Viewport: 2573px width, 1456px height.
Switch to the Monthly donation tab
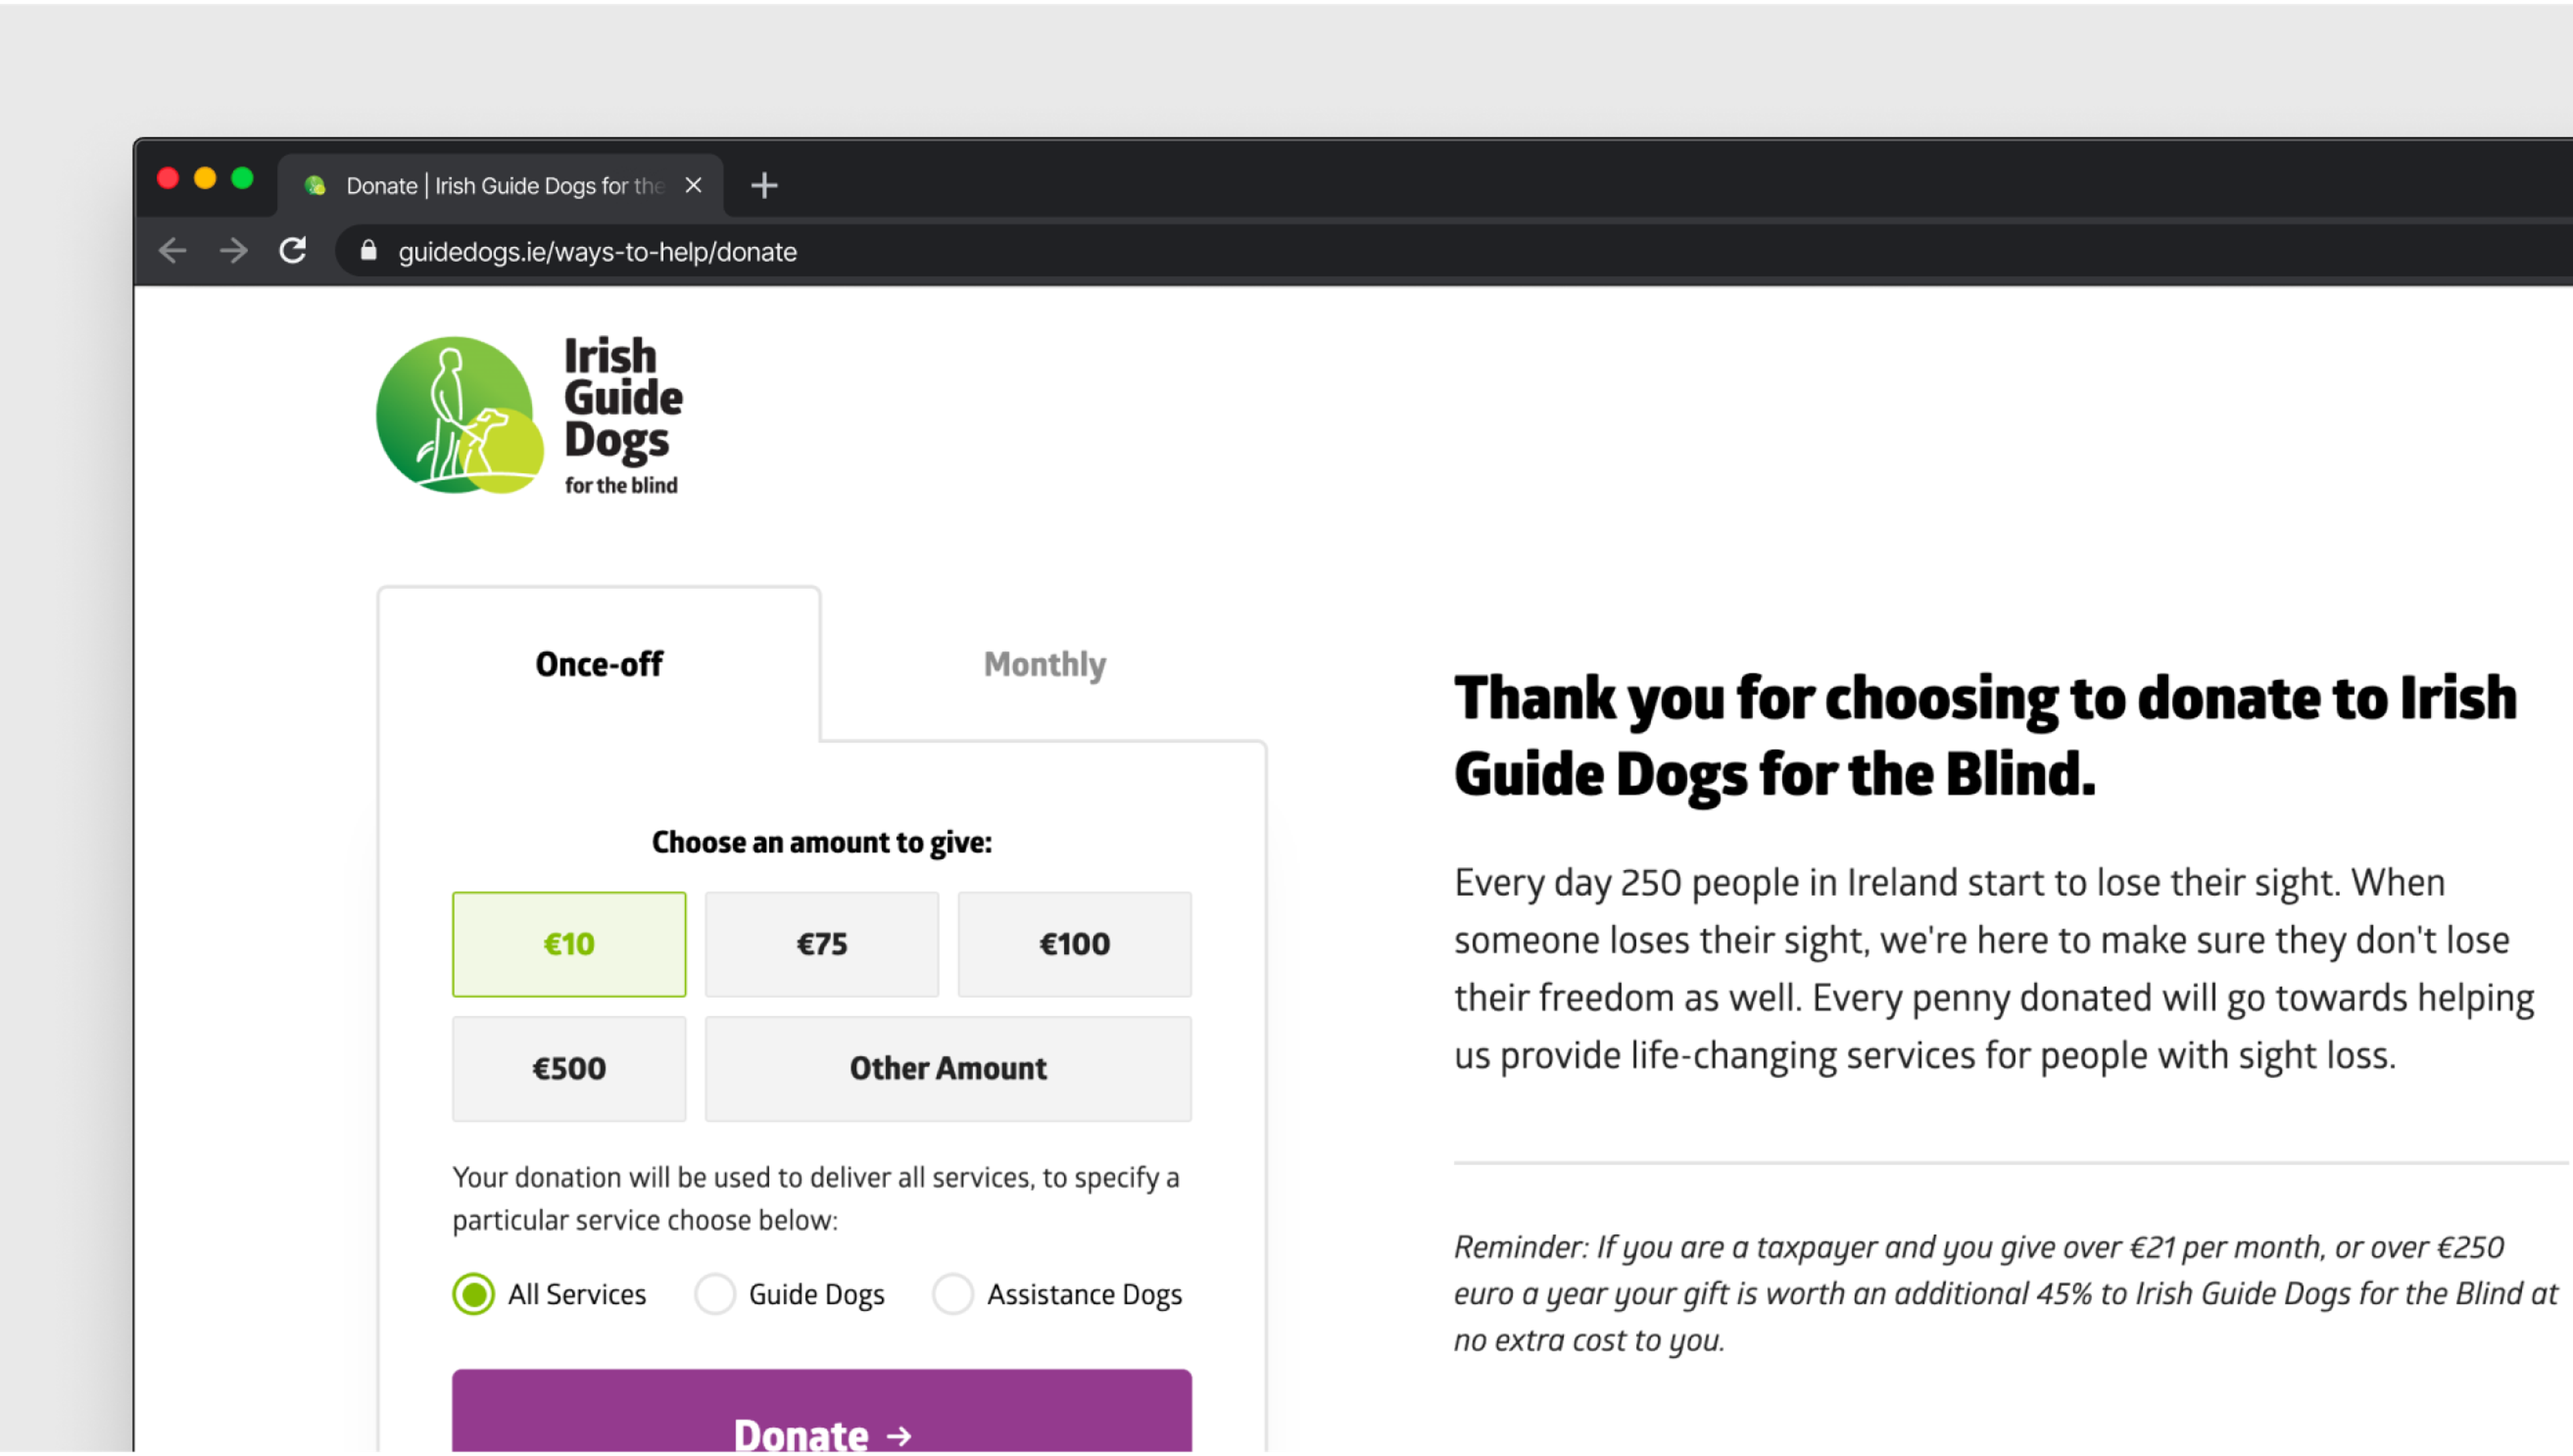1043,663
